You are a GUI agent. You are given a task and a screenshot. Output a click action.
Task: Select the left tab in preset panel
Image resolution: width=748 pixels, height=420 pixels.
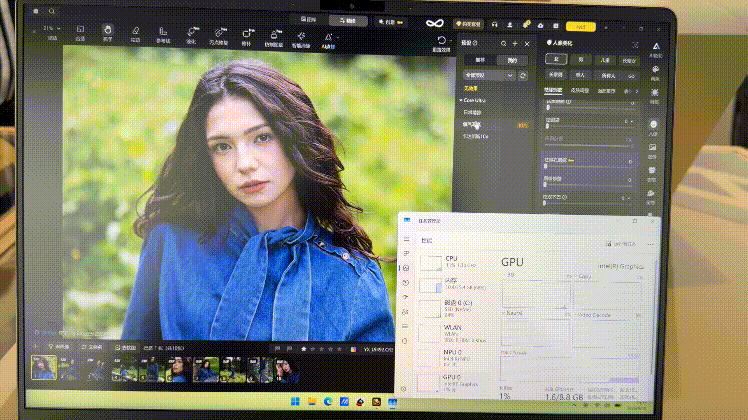(x=479, y=60)
